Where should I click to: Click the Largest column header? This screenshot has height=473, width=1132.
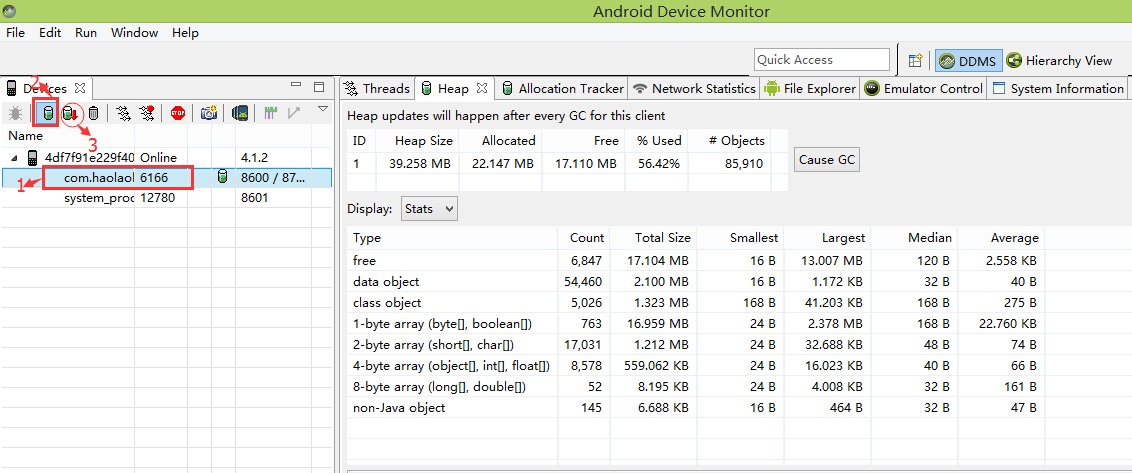pyautogui.click(x=827, y=238)
